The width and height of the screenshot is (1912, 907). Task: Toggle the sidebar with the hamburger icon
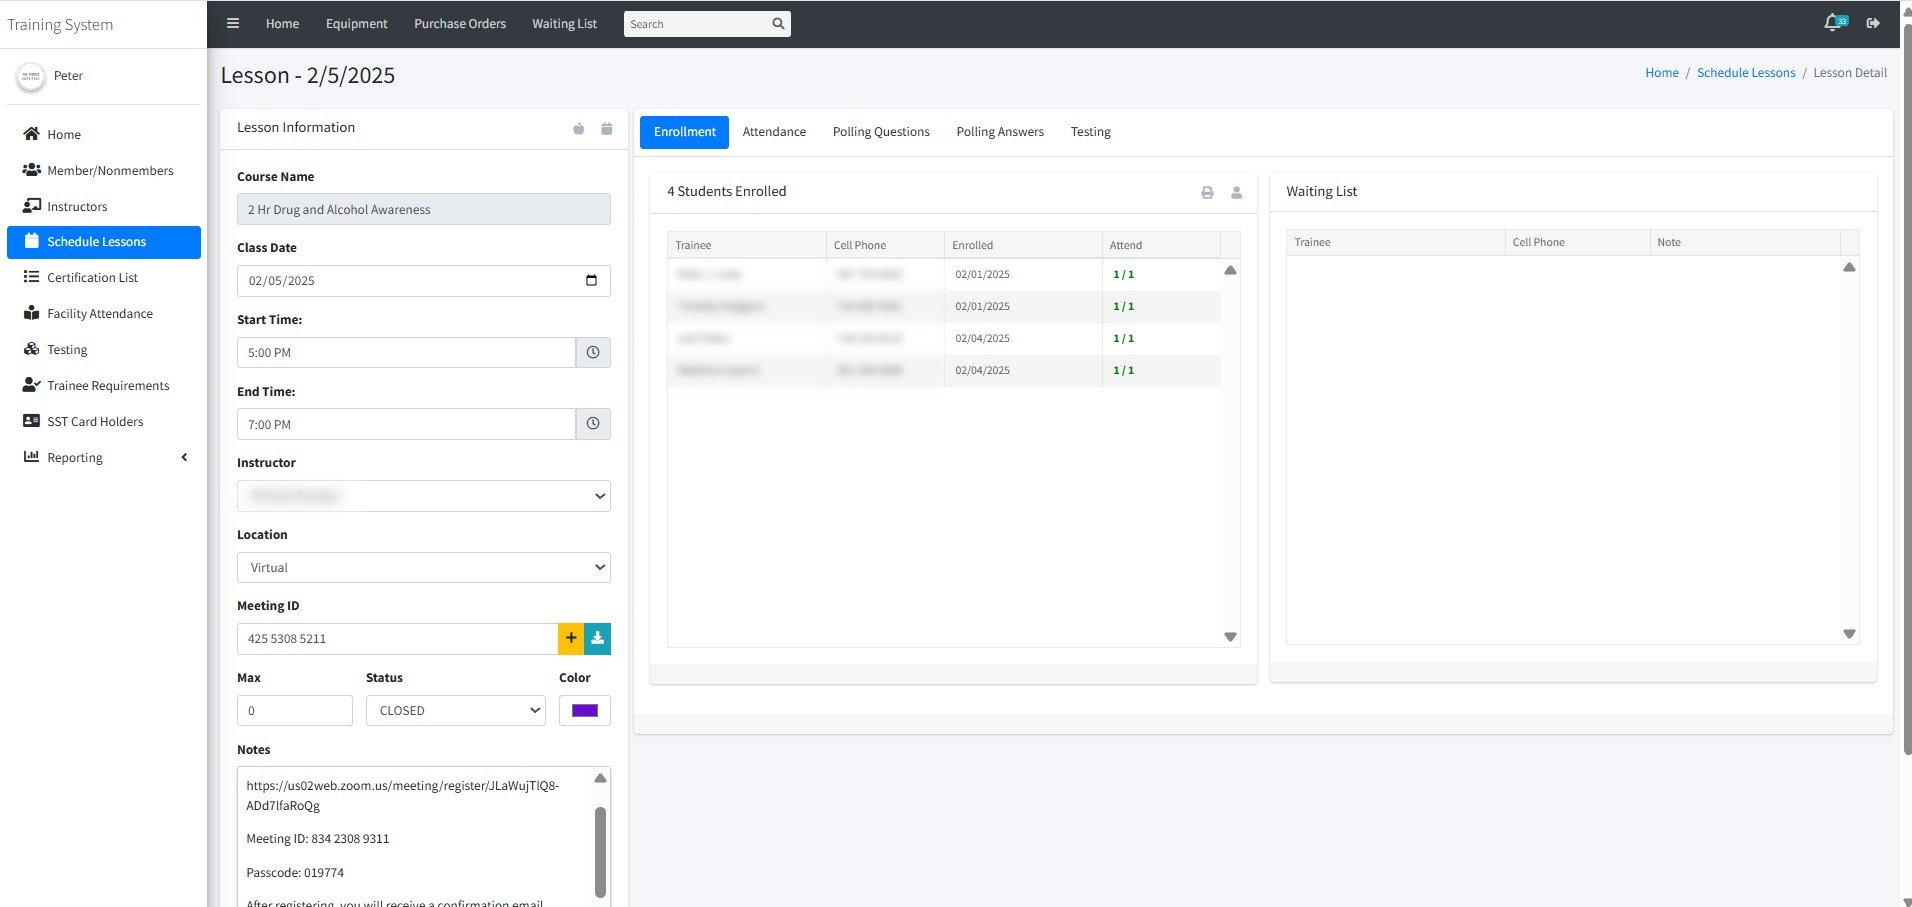coord(233,23)
